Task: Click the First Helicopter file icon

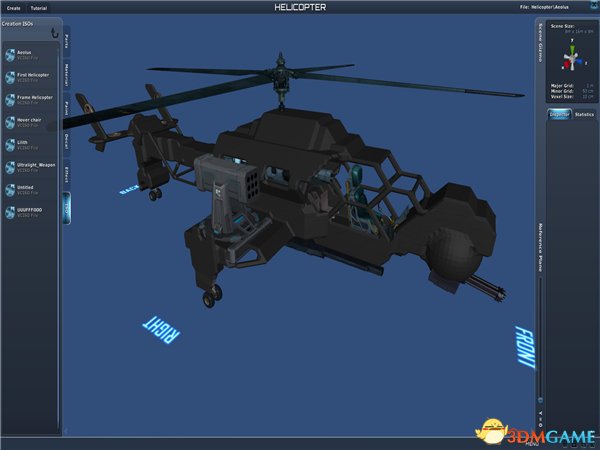Action: (10, 76)
